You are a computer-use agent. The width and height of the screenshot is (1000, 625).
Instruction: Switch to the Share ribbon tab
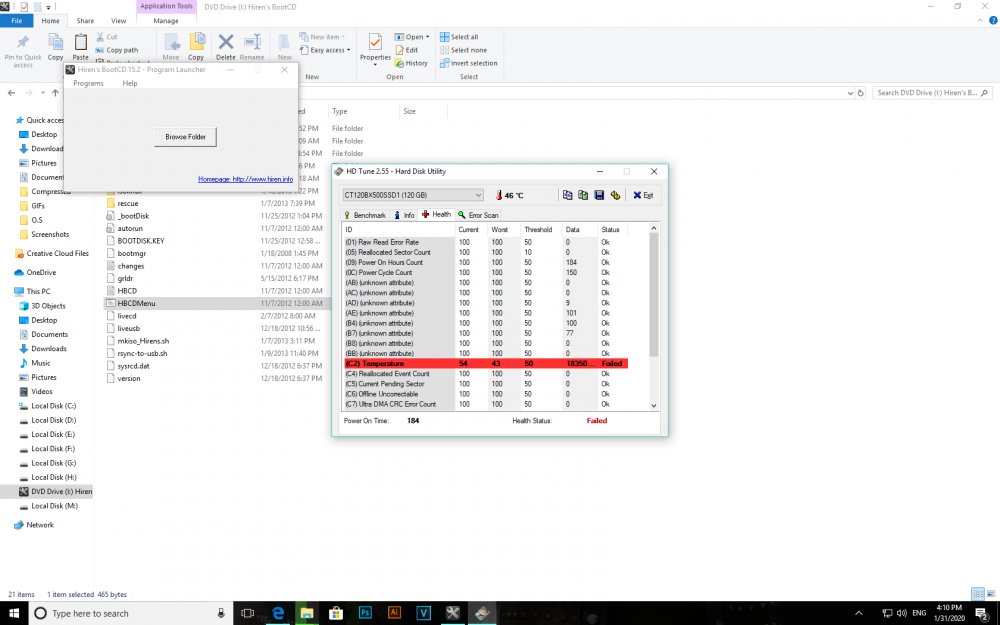coord(85,21)
